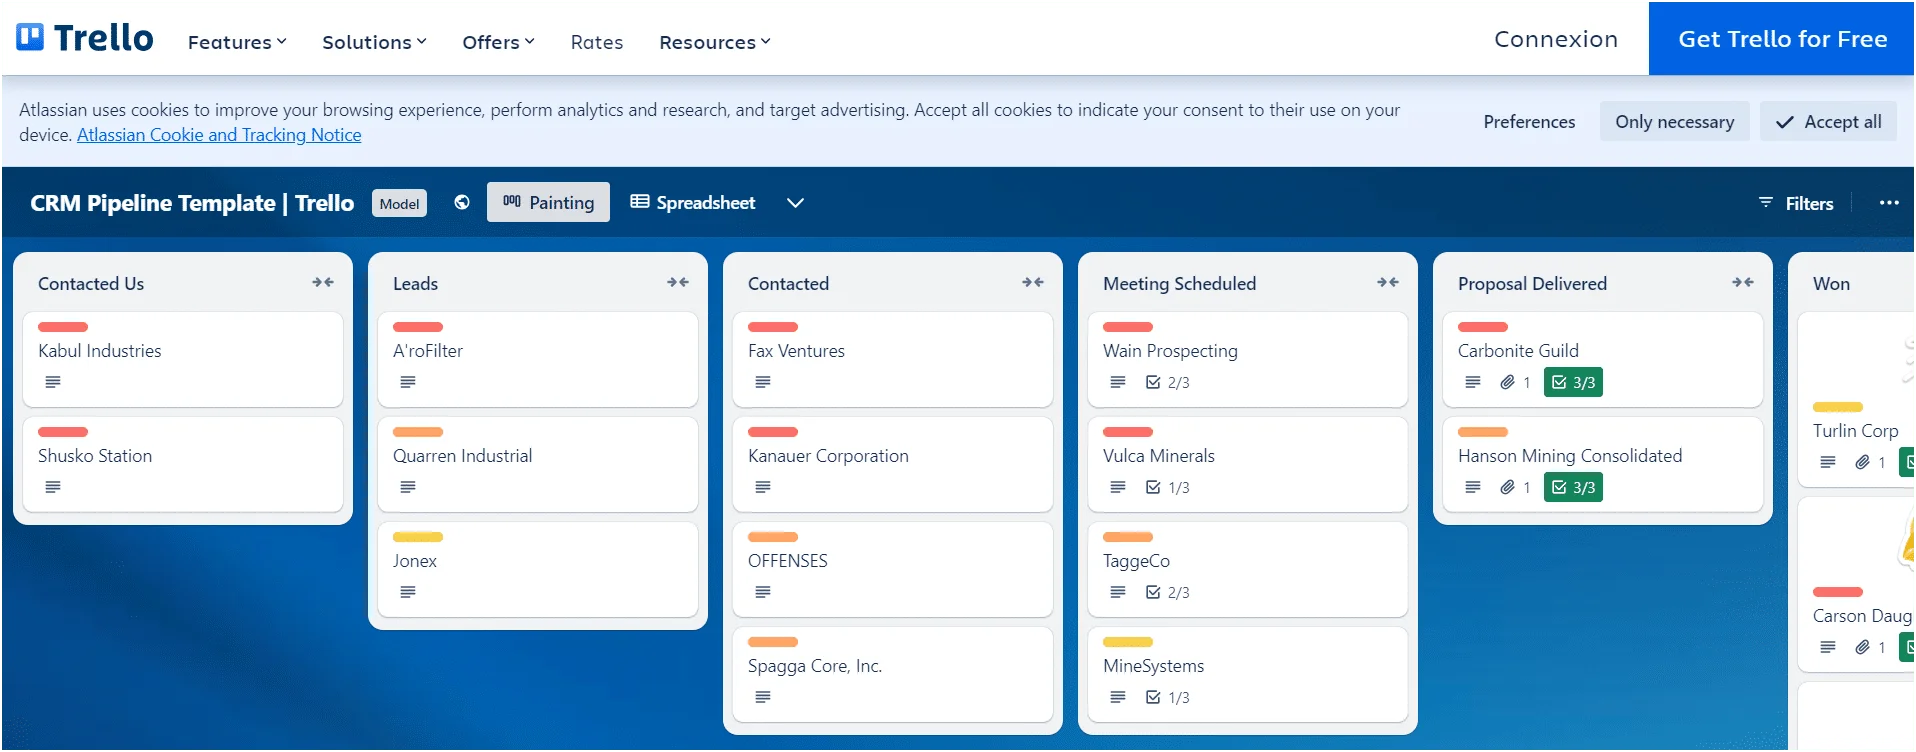Click description icon on A'roFilter card
Image resolution: width=1916 pixels, height=752 pixels.
[408, 382]
